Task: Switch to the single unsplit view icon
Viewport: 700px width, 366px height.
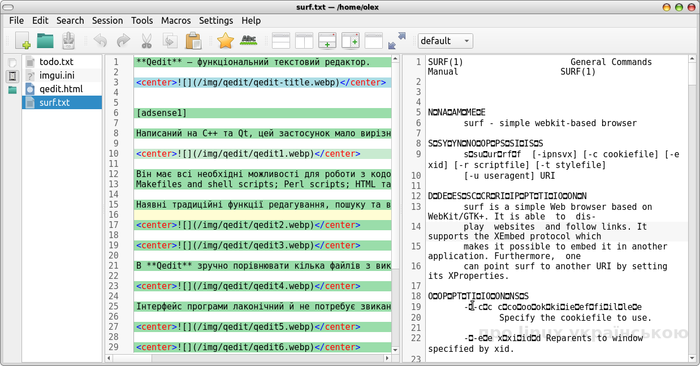Action: [374, 41]
